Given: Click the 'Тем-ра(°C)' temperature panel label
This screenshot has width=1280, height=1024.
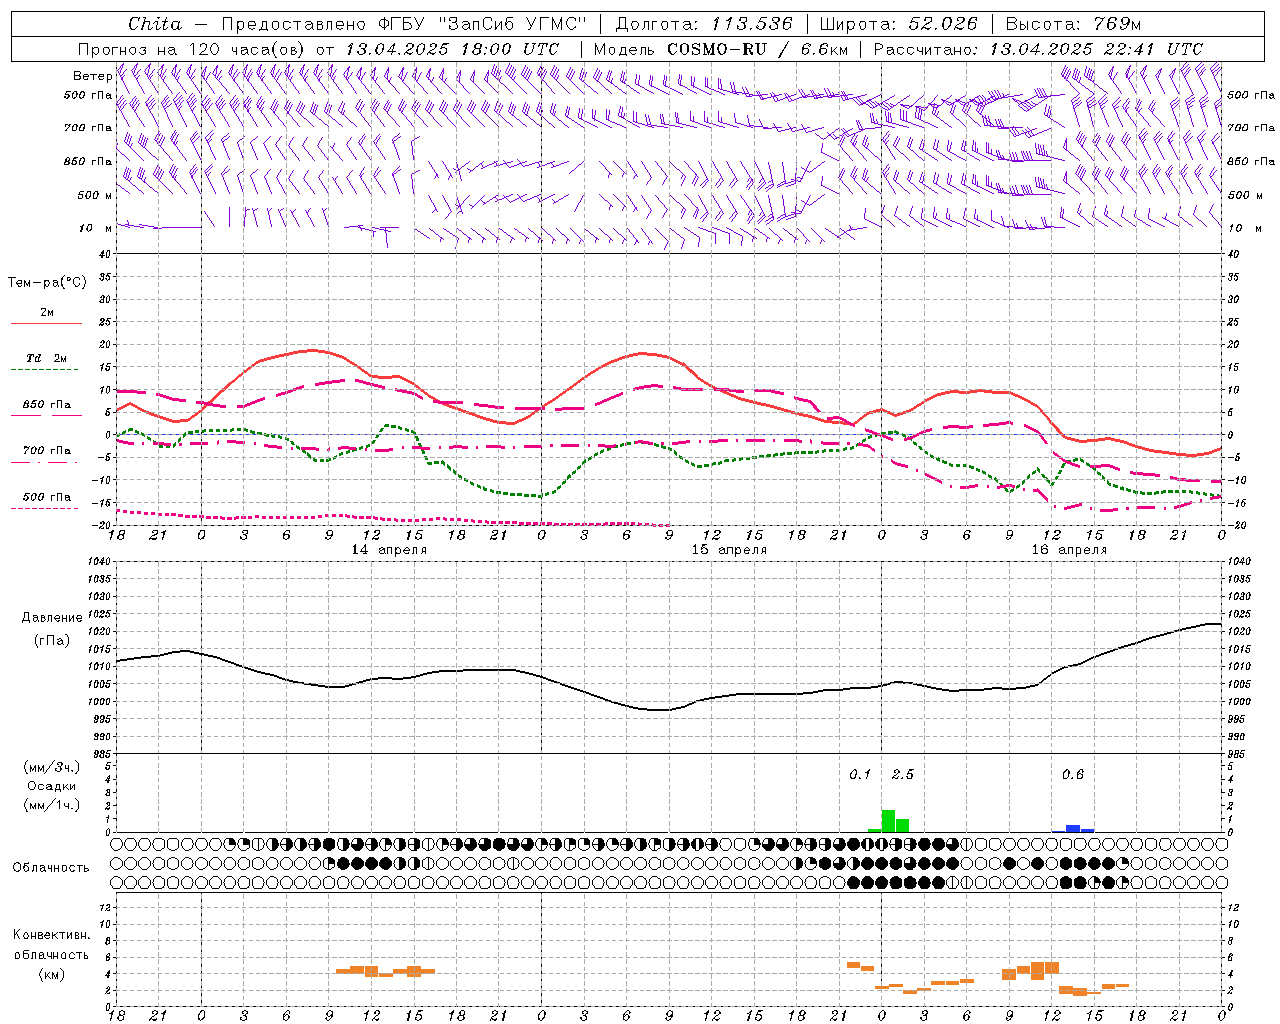Looking at the screenshot, I should click(x=47, y=283).
